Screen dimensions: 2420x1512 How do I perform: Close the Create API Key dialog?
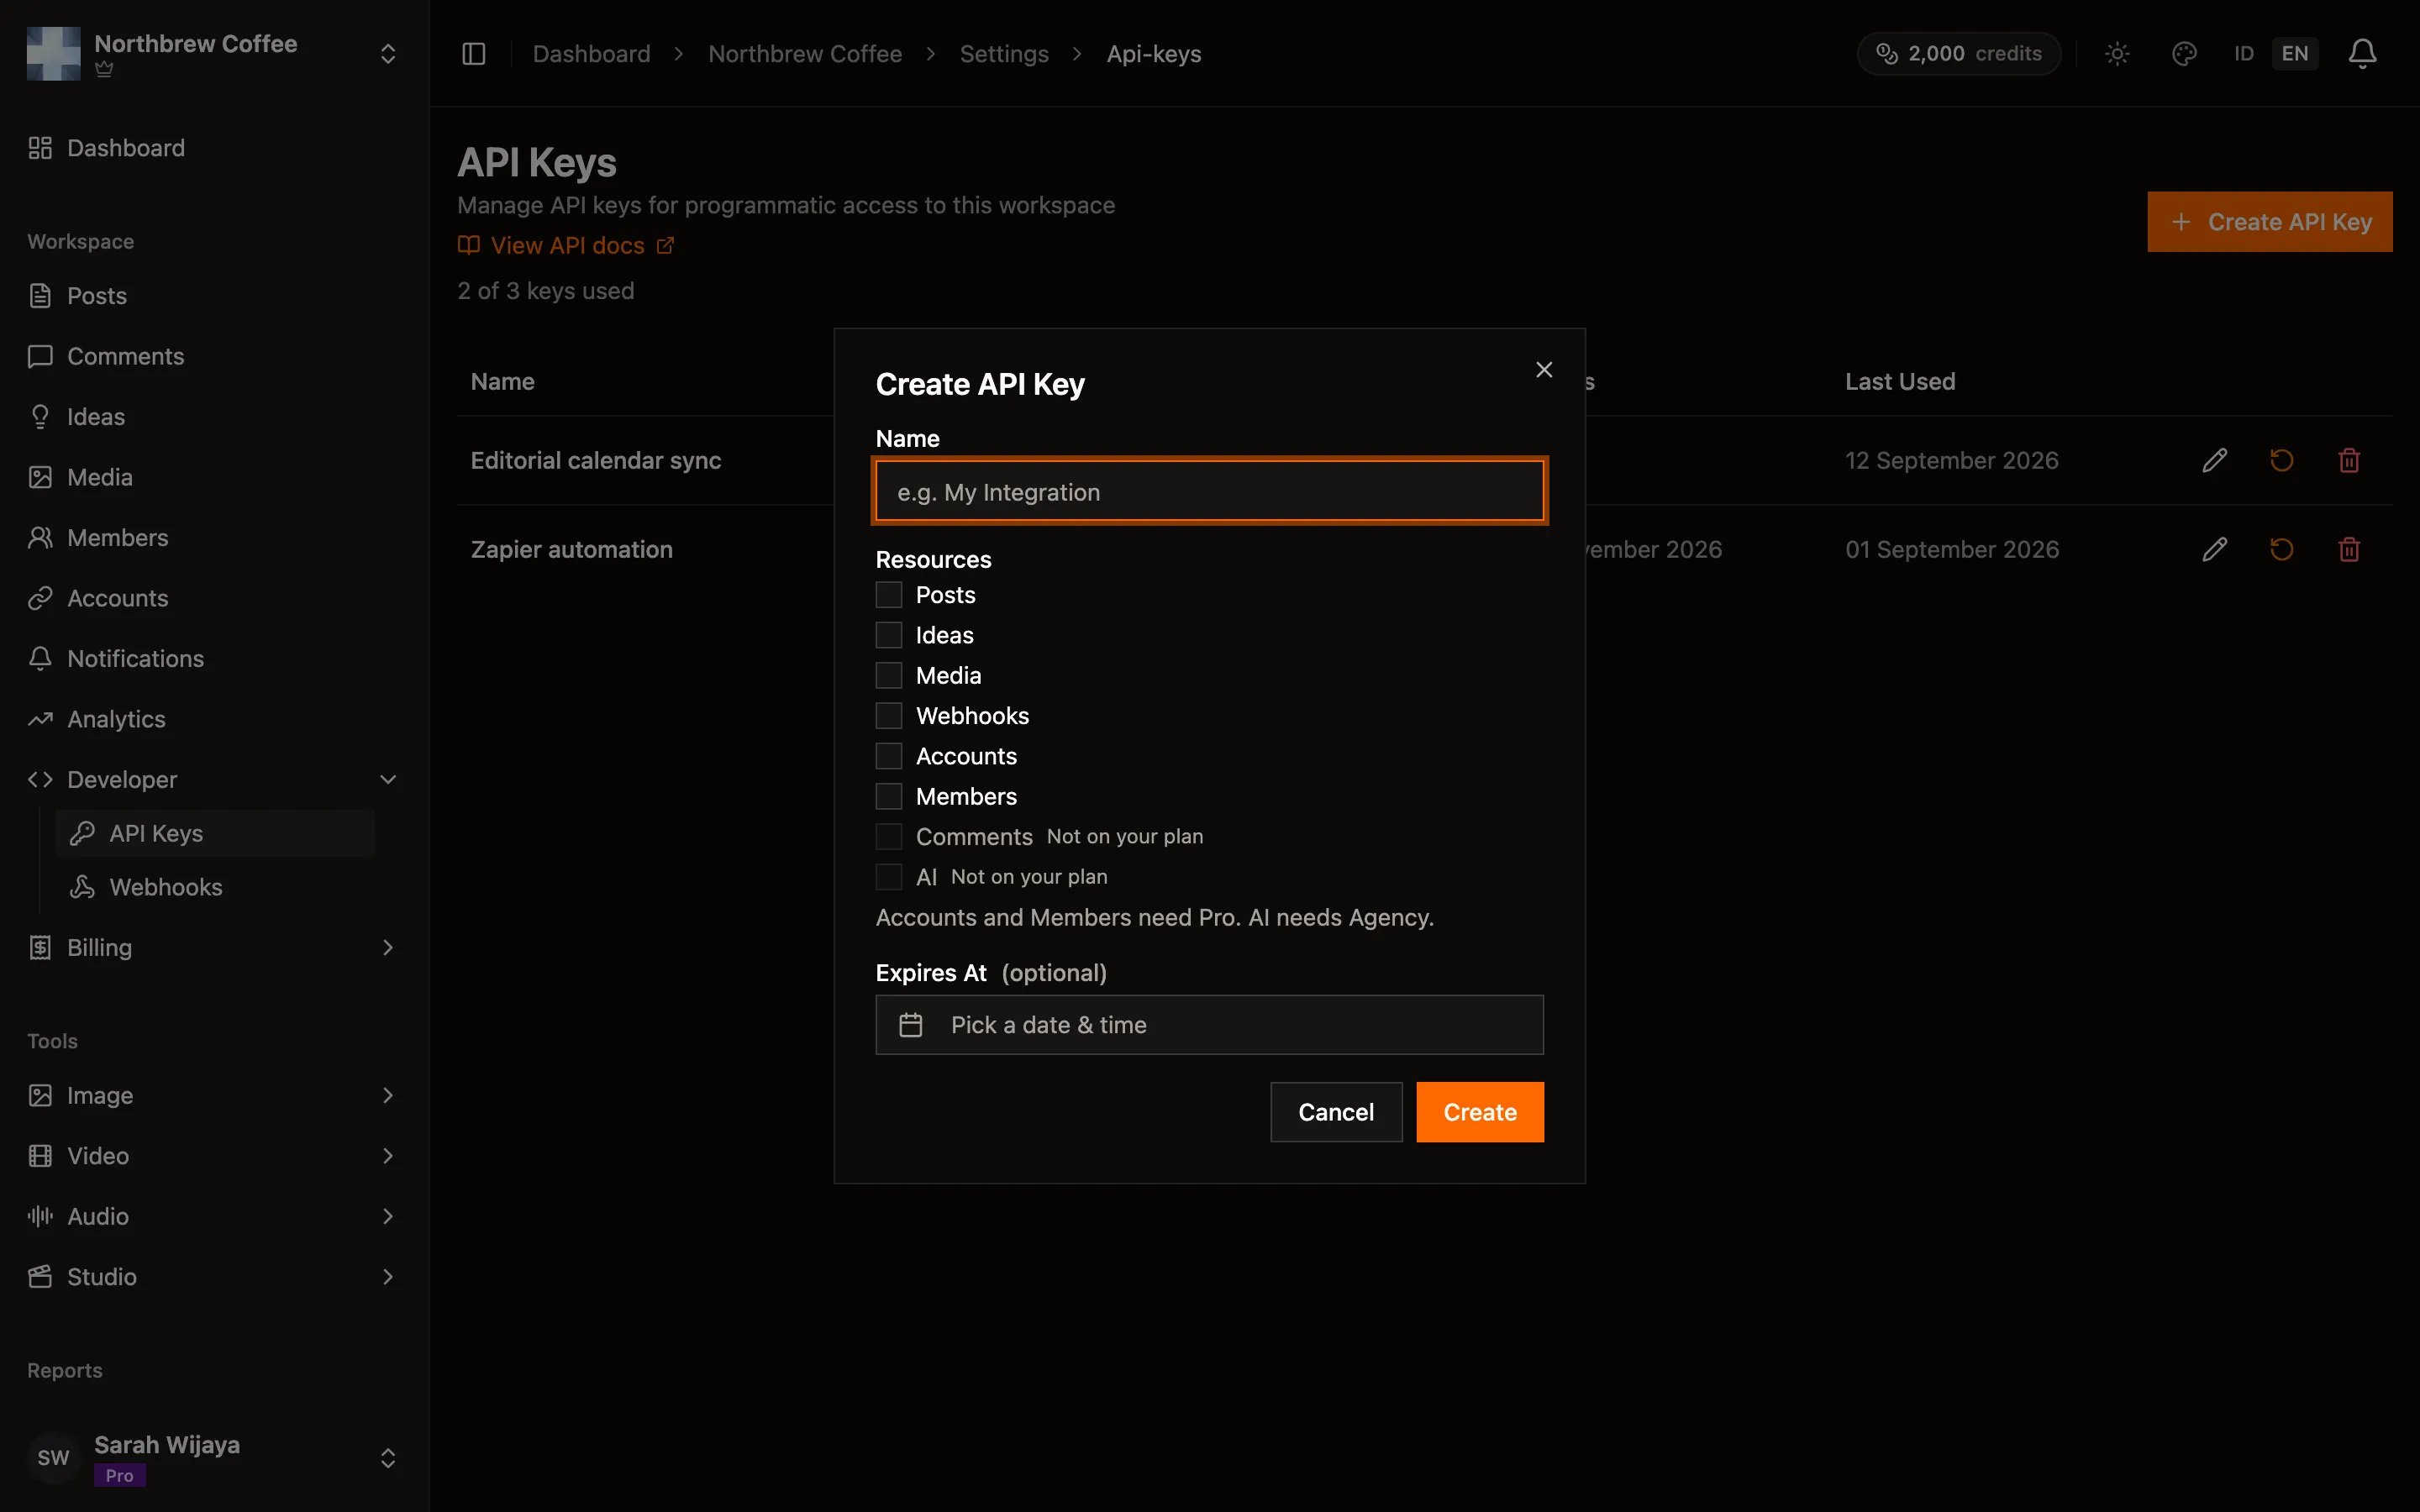pyautogui.click(x=1544, y=370)
